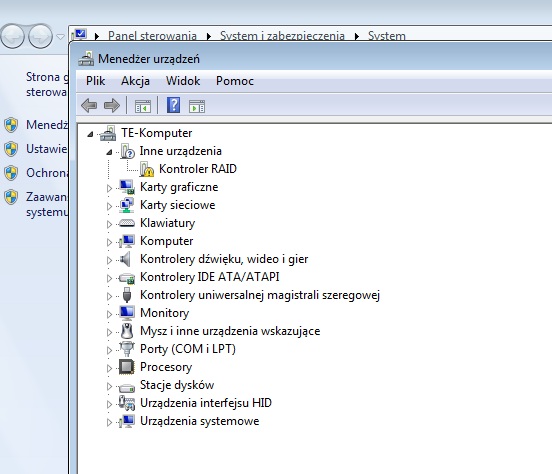Click the Procesory chip icon
Viewport: 552px width, 474px height.
[127, 367]
